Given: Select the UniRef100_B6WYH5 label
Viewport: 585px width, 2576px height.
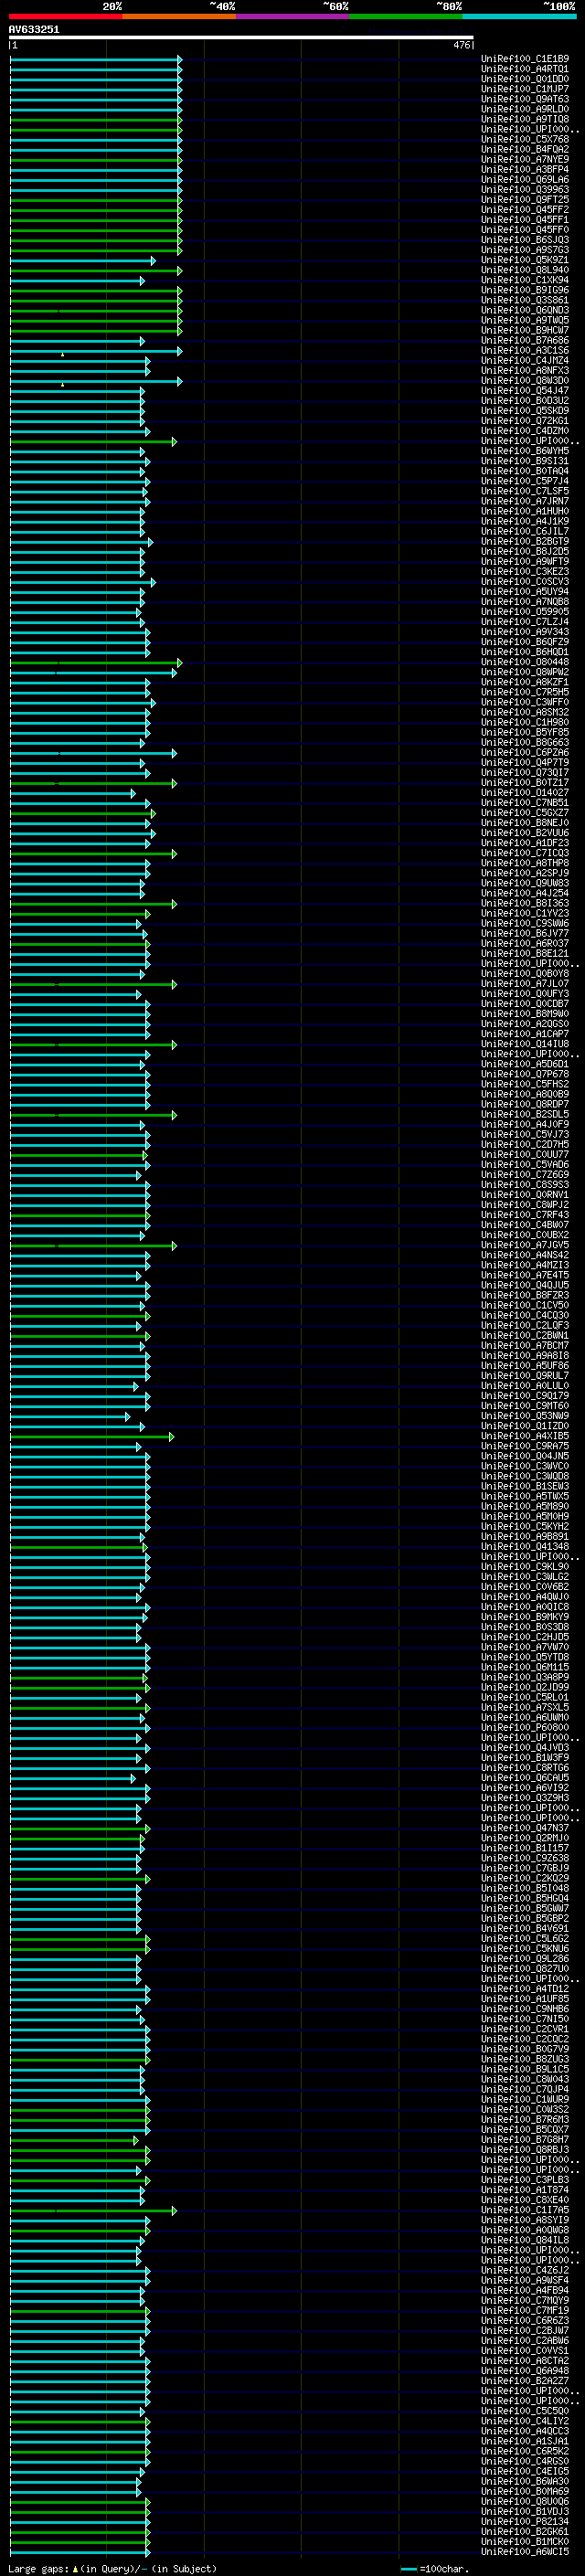Looking at the screenshot, I should (525, 451).
